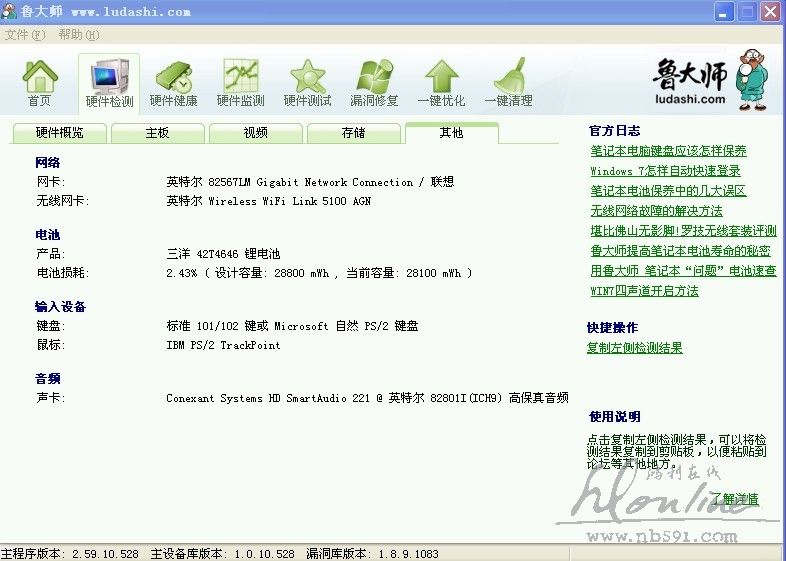Image resolution: width=786 pixels, height=561 pixels.
Task: Click the 了解详情 link
Action: pos(735,499)
